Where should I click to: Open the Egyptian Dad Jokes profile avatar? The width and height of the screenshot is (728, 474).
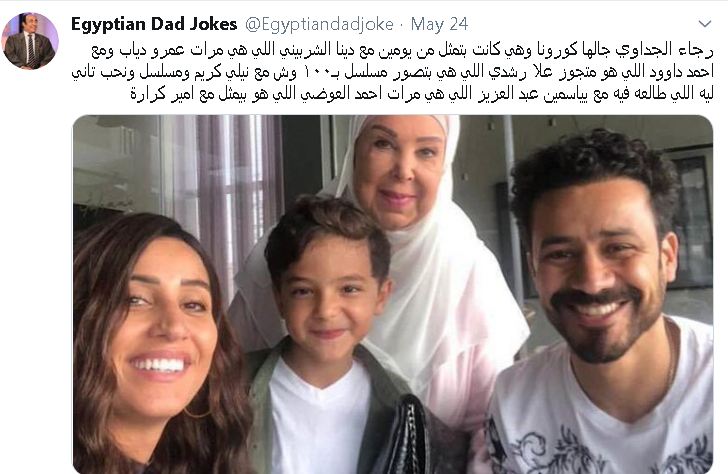[x=31, y=41]
